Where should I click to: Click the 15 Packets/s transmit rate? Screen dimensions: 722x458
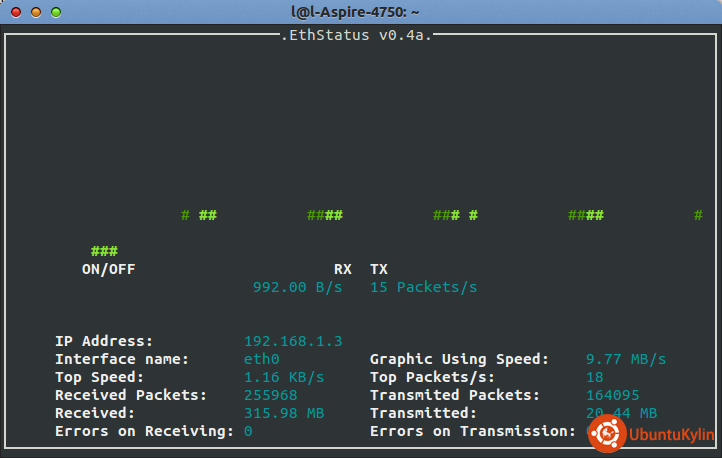pyautogui.click(x=423, y=287)
